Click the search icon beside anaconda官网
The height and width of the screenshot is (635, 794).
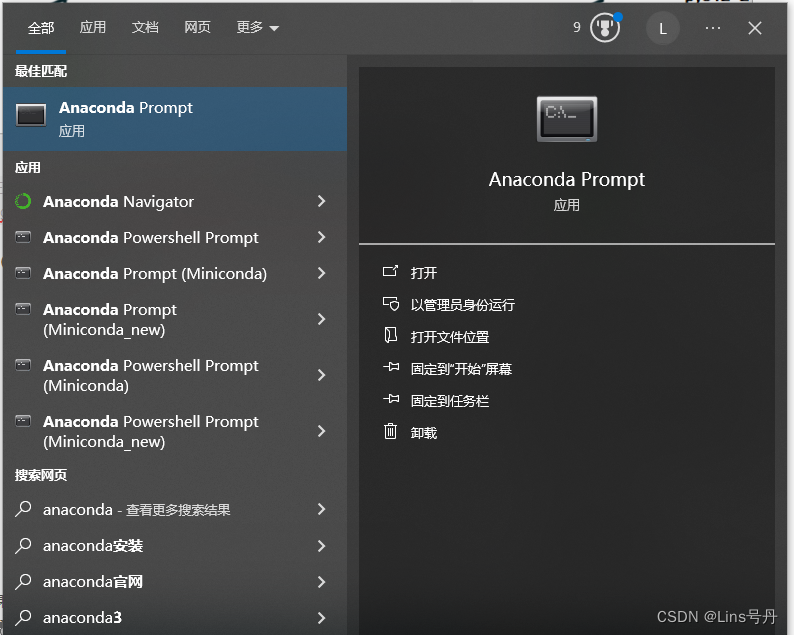click(23, 581)
